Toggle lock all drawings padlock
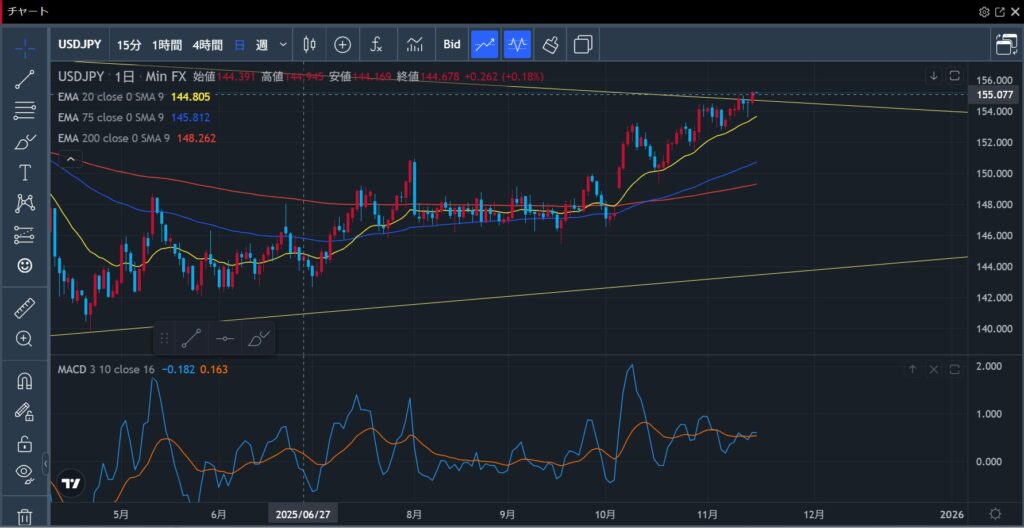1024x528 pixels. pyautogui.click(x=25, y=443)
